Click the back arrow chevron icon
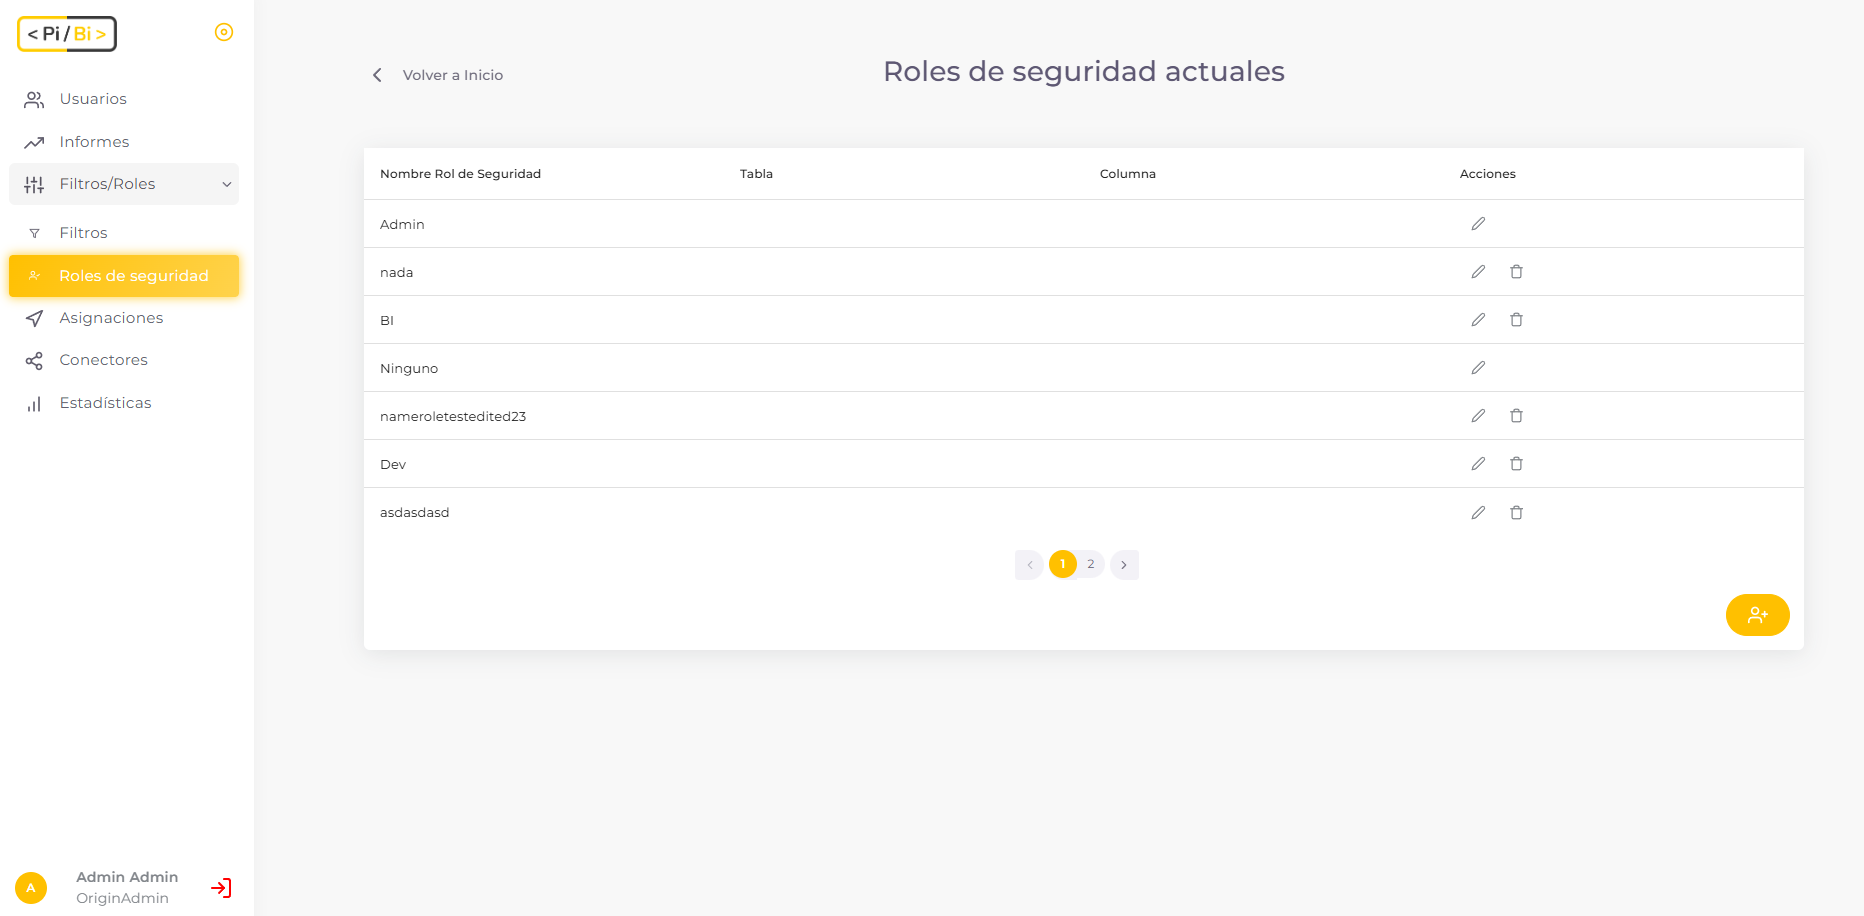Viewport: 1864px width, 916px height. [x=377, y=75]
